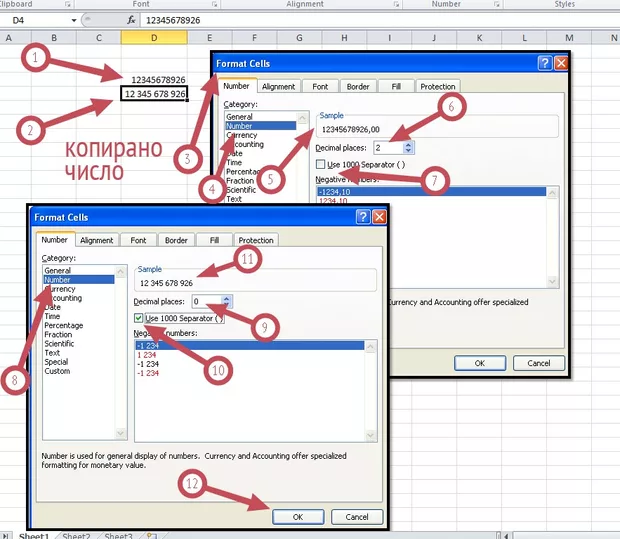This screenshot has width=620, height=539.
Task: Open Font tab in front Format Cells dialog
Action: (138, 240)
